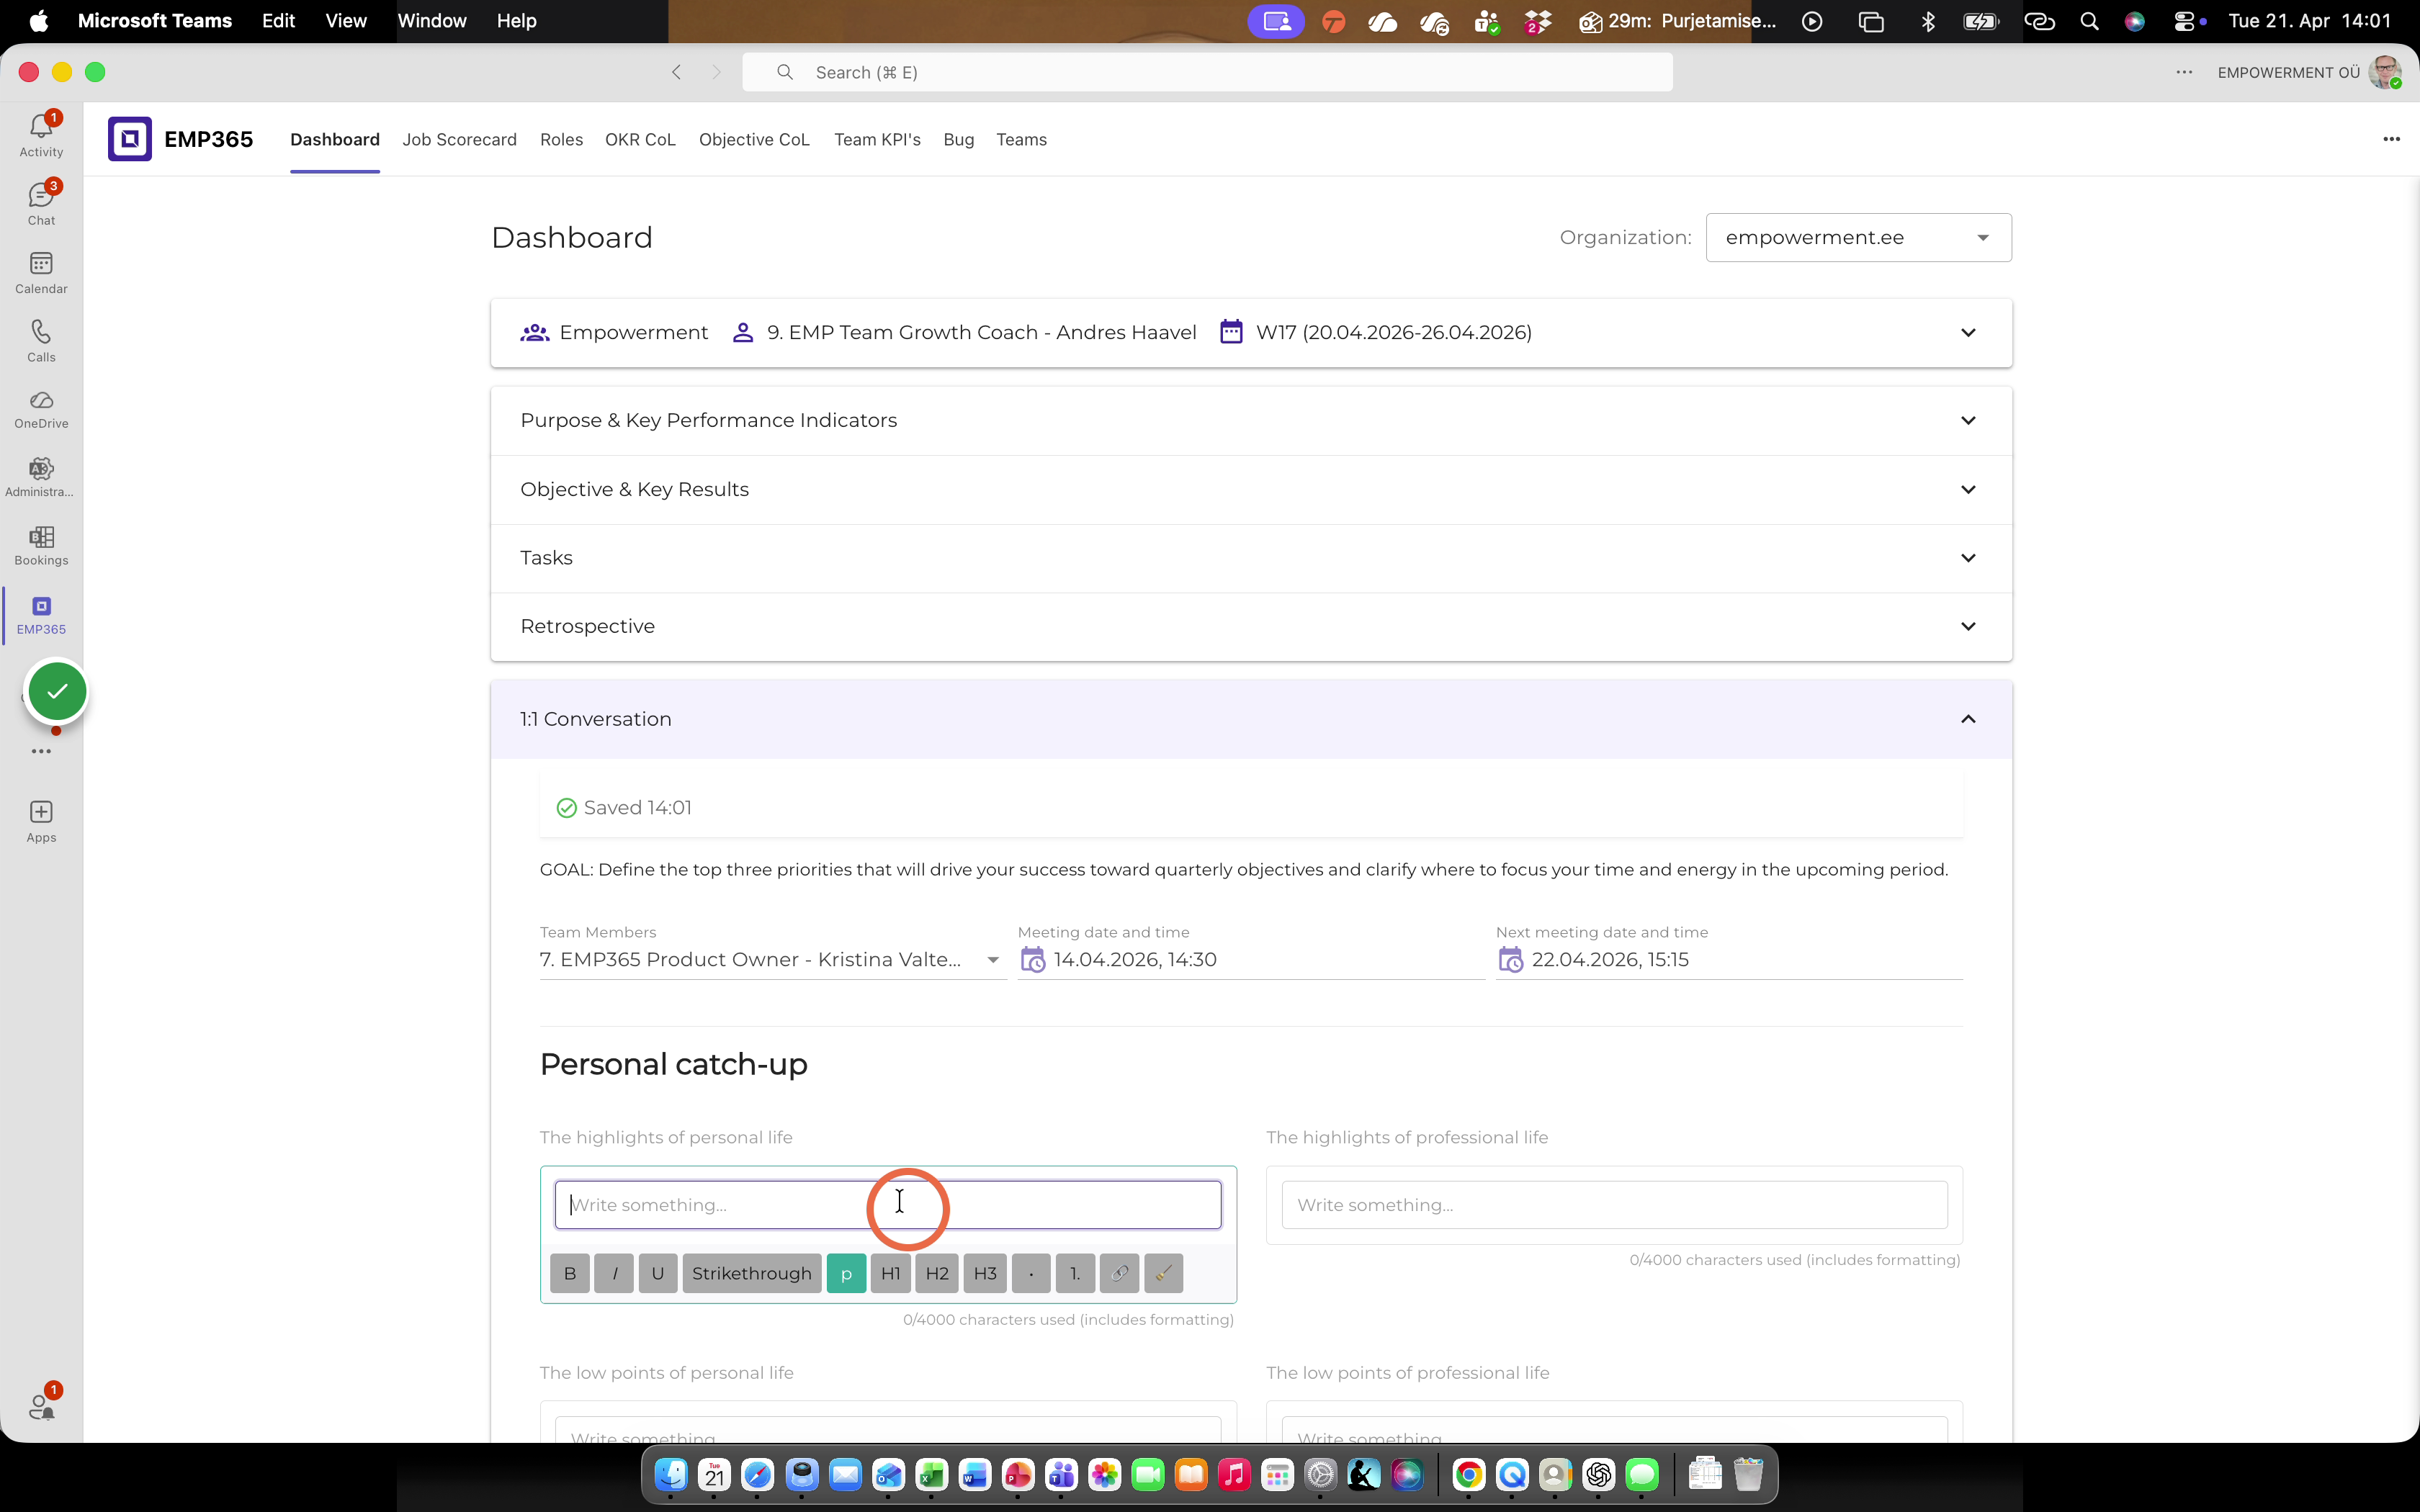Click highlights of professional life text field

coord(1614,1205)
